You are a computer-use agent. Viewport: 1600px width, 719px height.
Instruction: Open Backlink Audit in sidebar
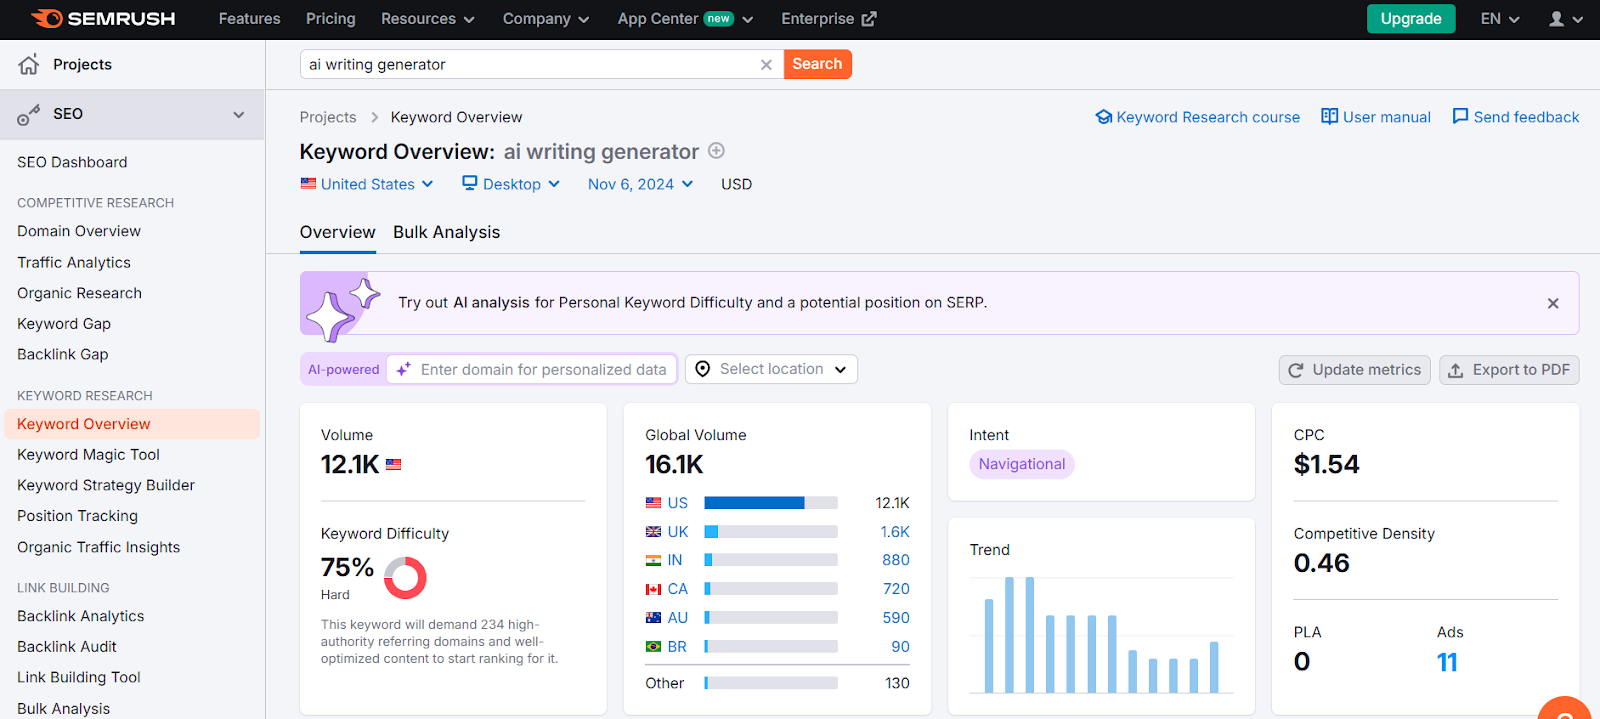67,647
